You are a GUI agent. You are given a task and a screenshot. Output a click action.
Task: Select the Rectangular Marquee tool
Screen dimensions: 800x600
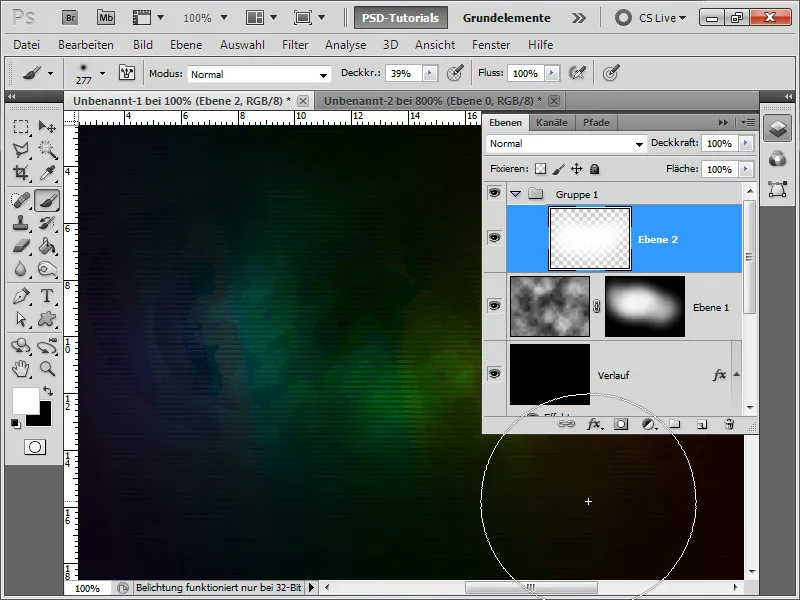pos(21,126)
